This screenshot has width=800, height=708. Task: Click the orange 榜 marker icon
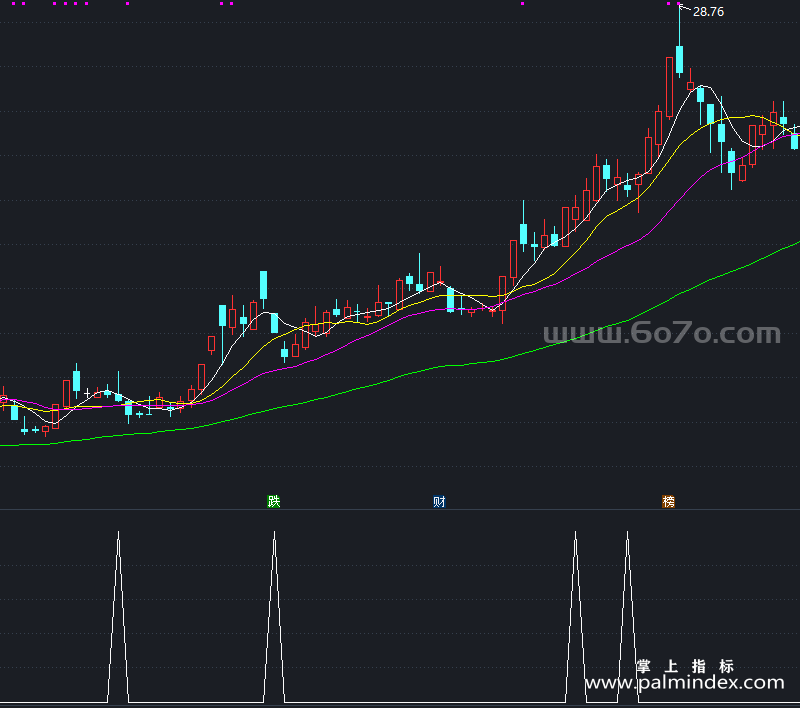tap(668, 501)
